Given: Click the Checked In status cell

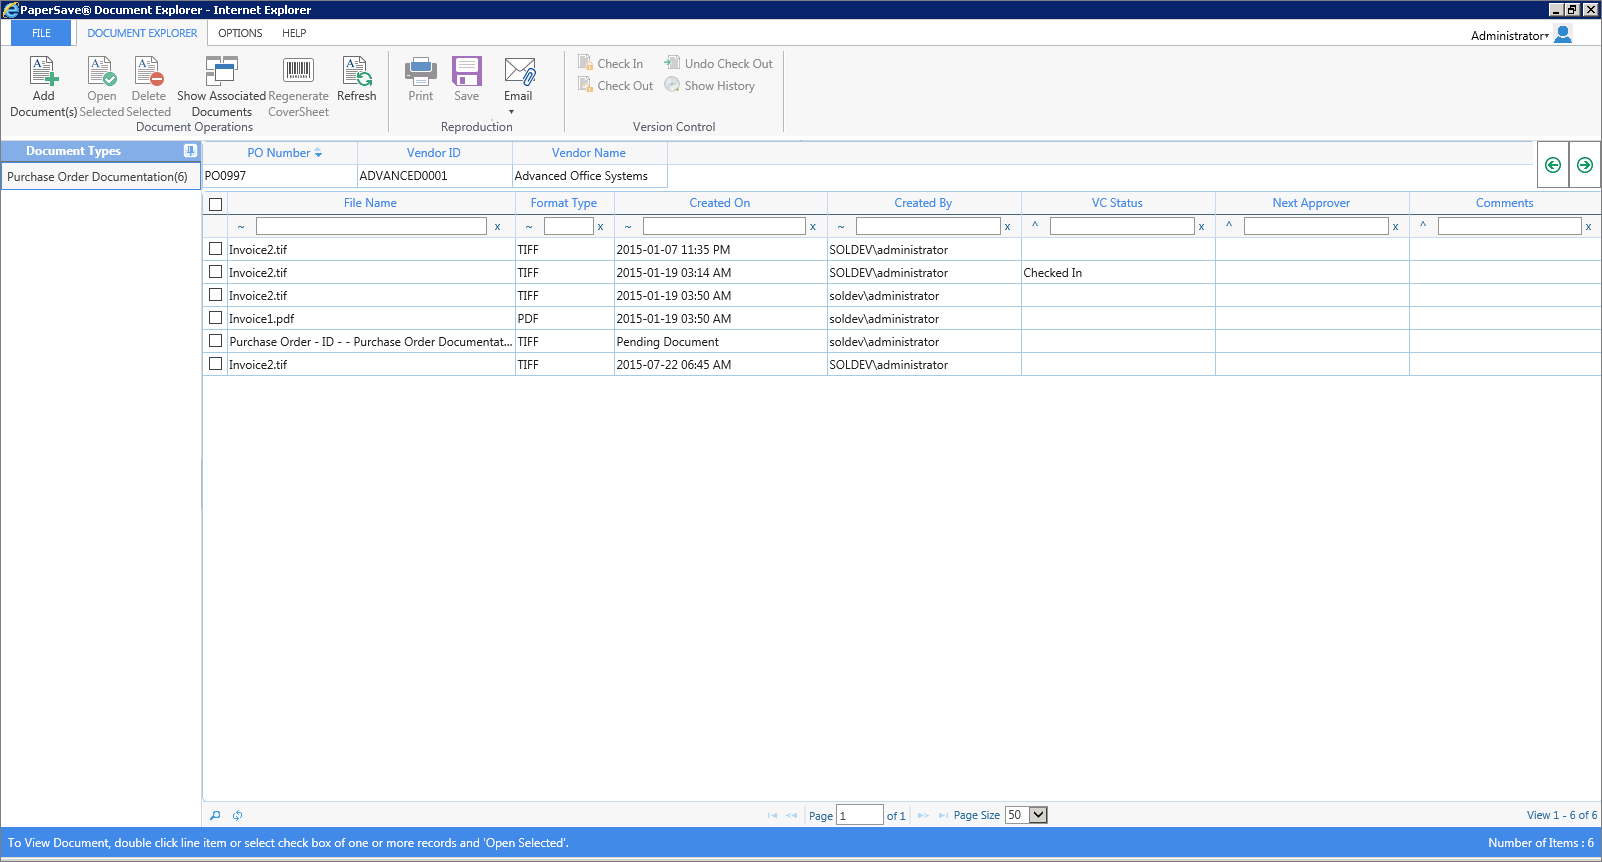Looking at the screenshot, I should (1118, 272).
